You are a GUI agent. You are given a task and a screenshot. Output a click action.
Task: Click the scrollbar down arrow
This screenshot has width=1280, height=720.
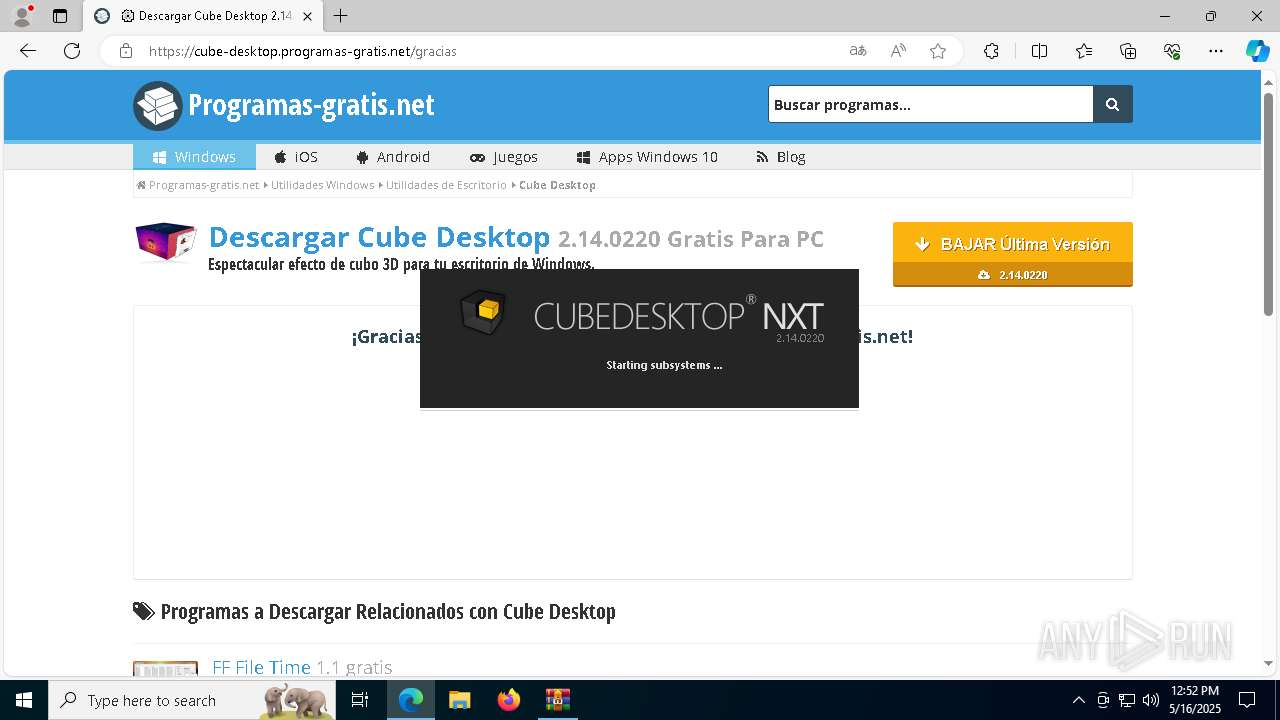[1269, 663]
